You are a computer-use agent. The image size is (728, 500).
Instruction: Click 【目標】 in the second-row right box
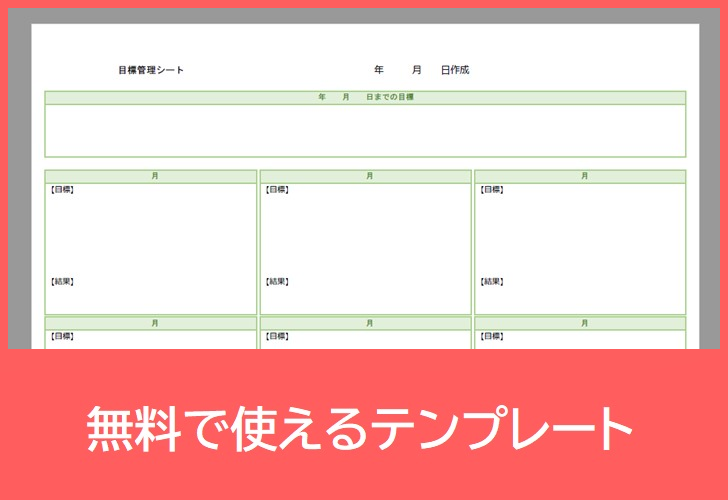(491, 337)
